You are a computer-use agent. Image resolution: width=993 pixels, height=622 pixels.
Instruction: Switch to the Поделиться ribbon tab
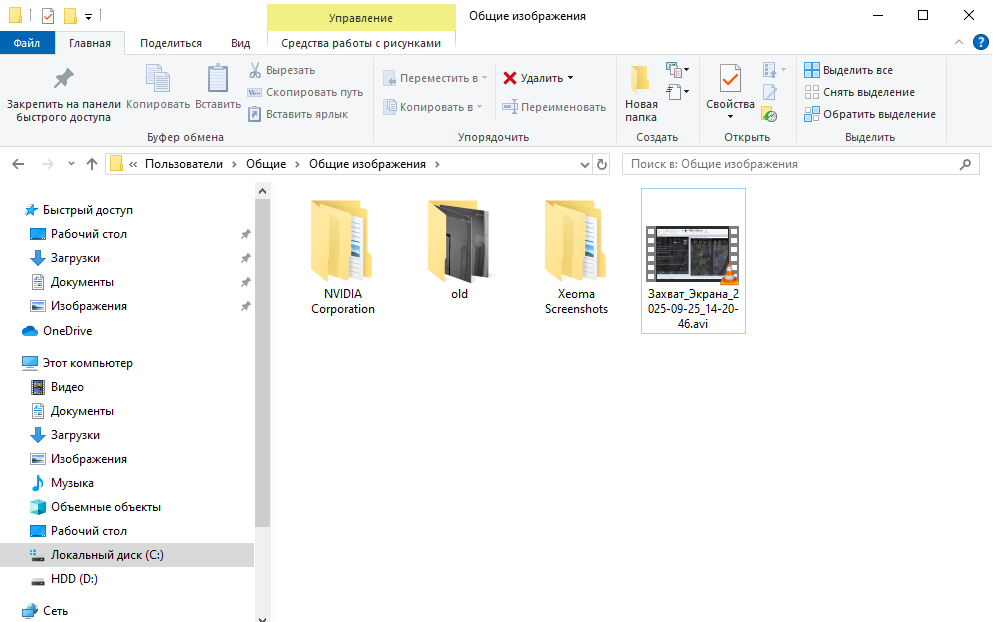[171, 43]
